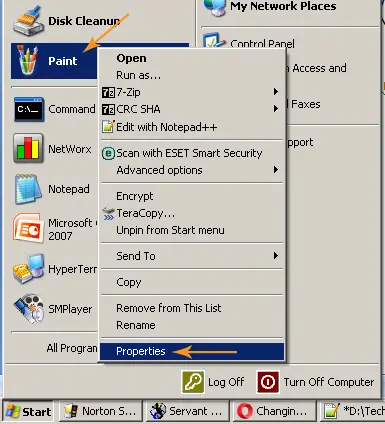Select Run as... in context menu

(x=192, y=75)
